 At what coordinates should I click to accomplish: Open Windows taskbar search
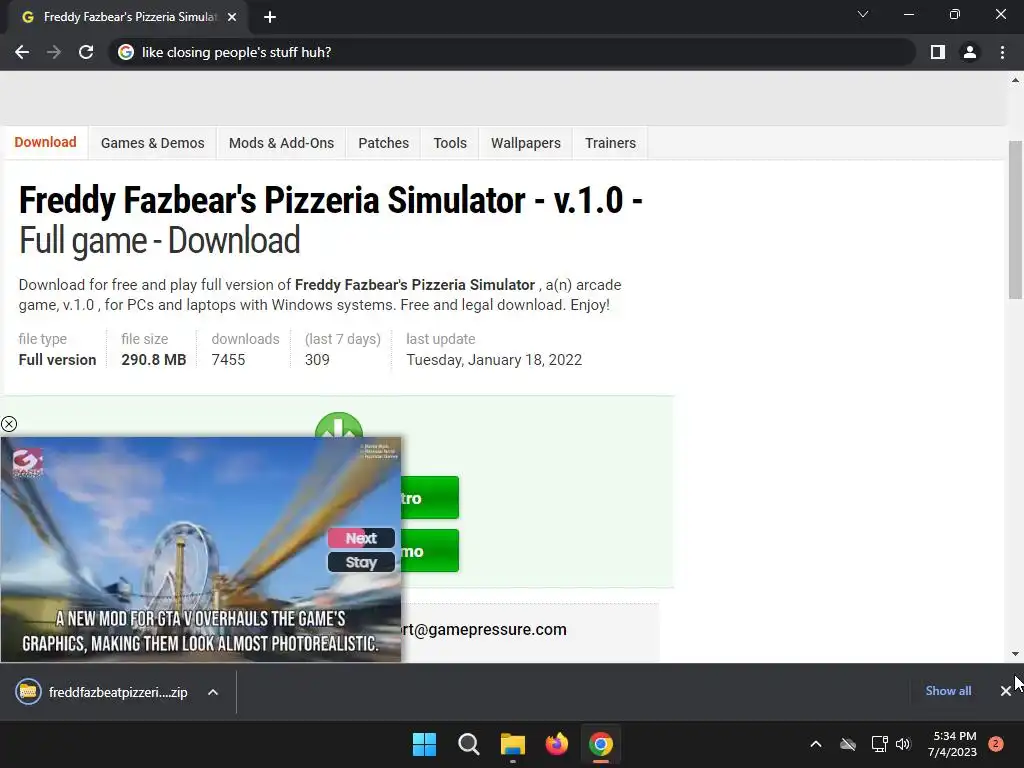click(468, 744)
